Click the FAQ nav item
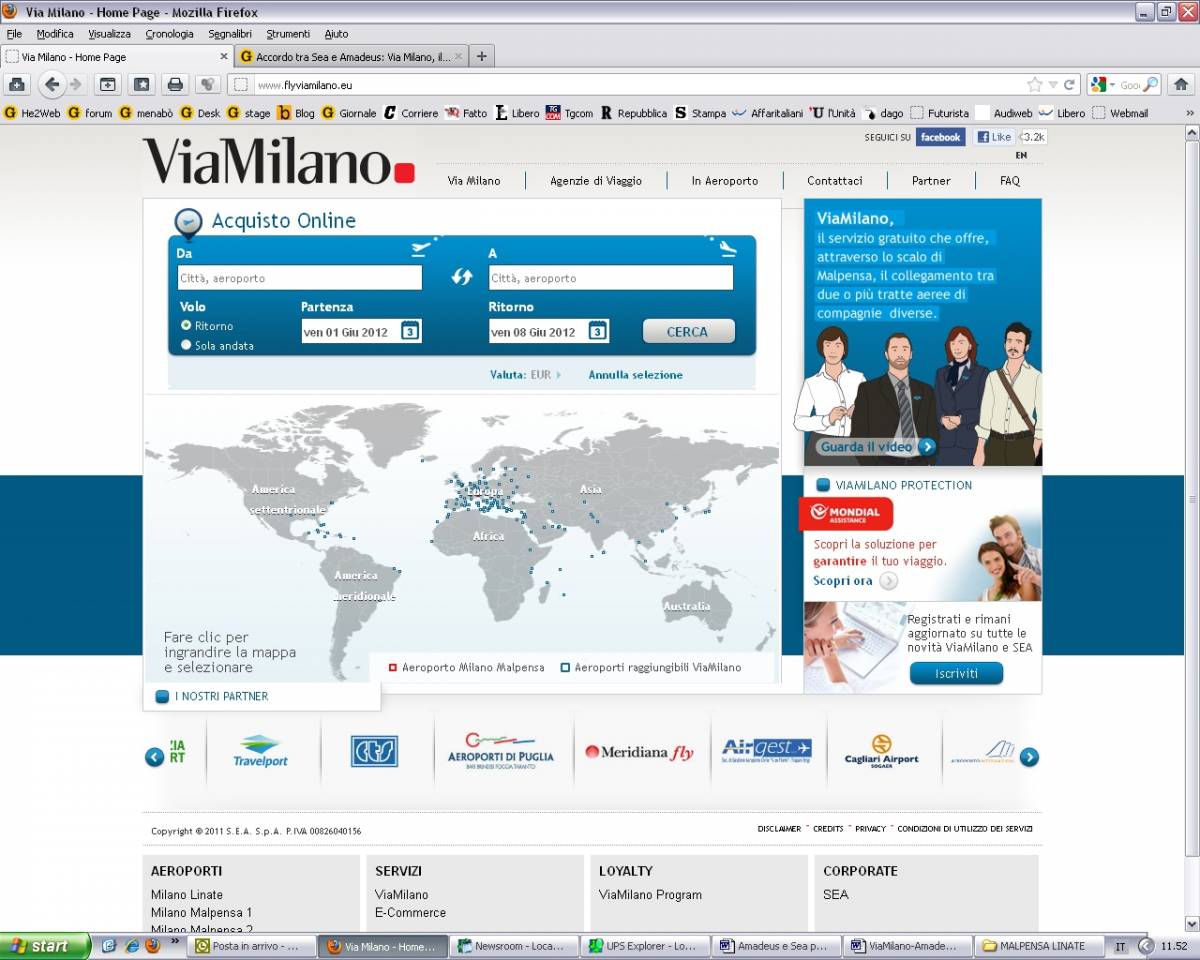1200x960 pixels. click(x=1010, y=181)
